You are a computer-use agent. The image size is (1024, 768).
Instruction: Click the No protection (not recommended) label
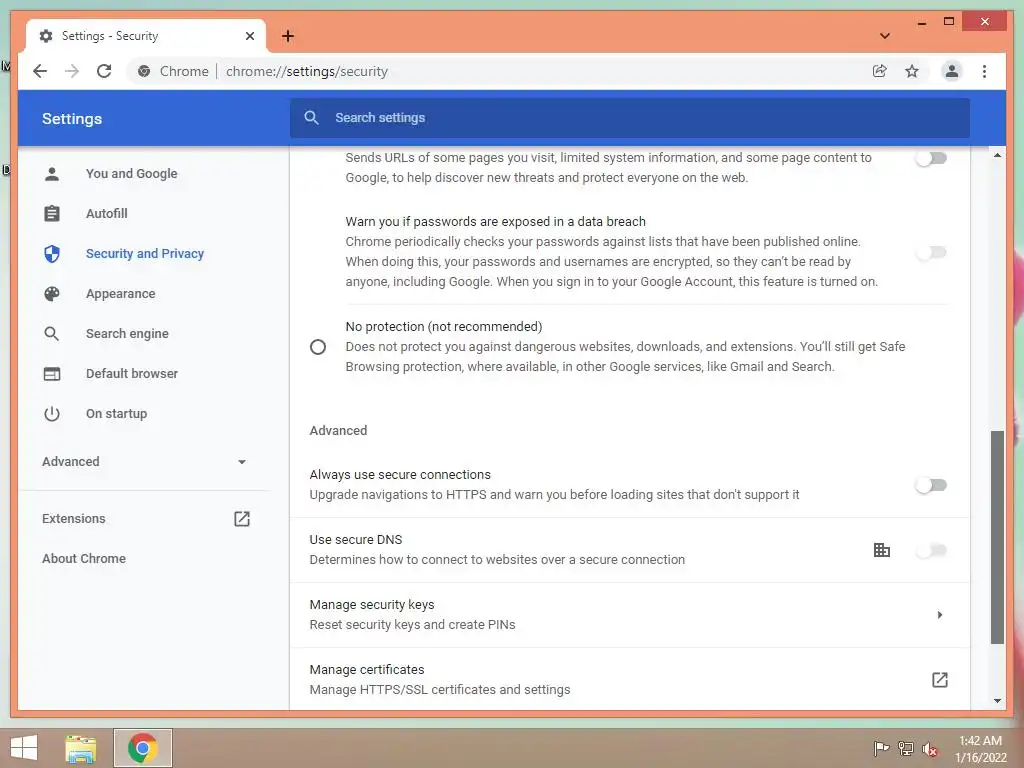tap(444, 327)
